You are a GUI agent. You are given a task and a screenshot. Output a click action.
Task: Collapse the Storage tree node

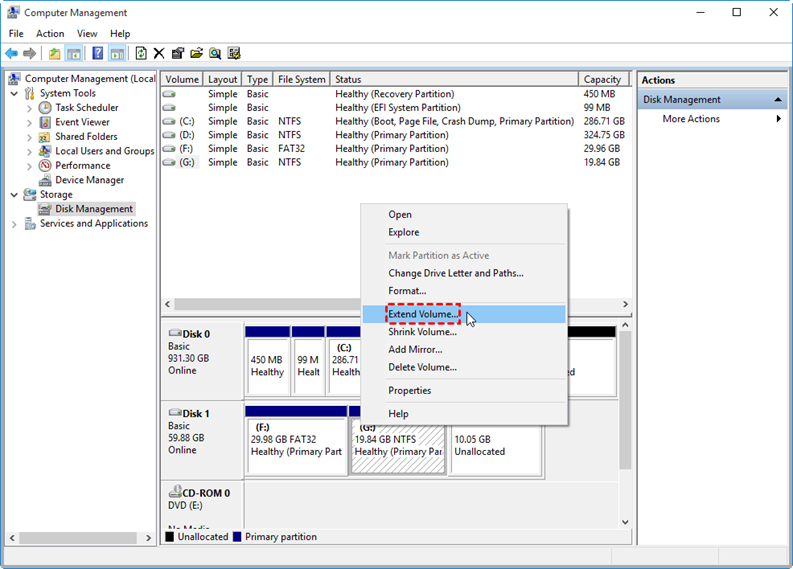click(14, 195)
